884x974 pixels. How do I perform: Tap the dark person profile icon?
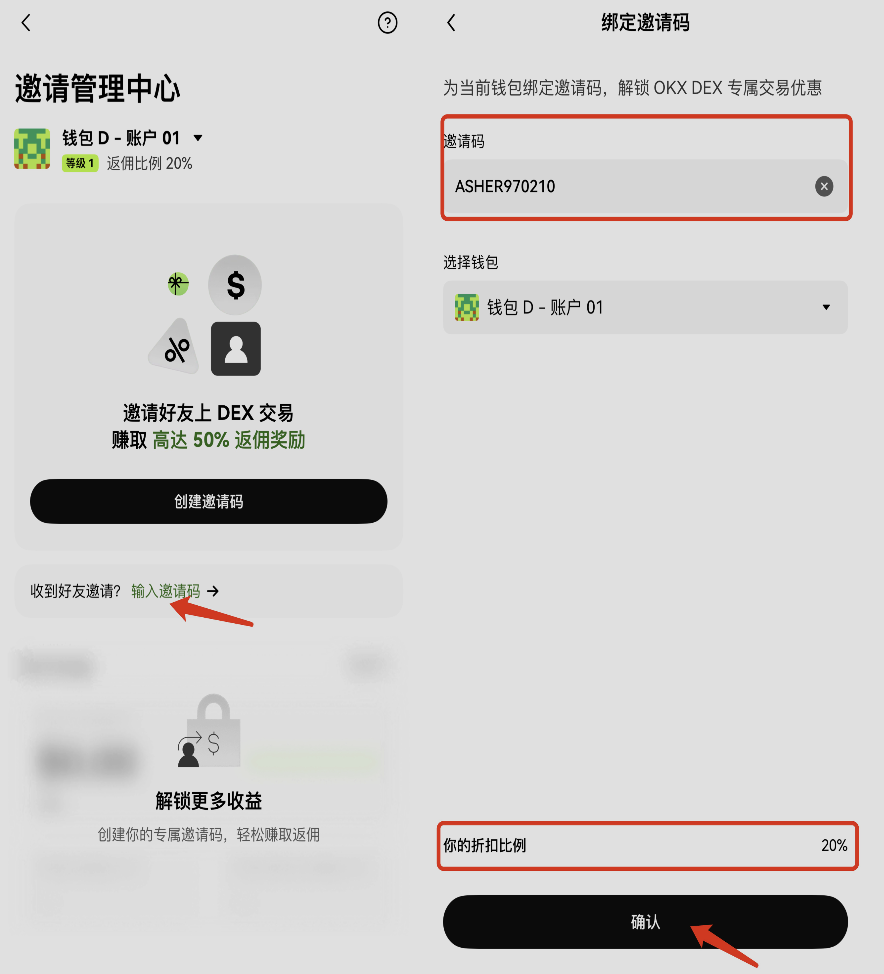coord(236,349)
